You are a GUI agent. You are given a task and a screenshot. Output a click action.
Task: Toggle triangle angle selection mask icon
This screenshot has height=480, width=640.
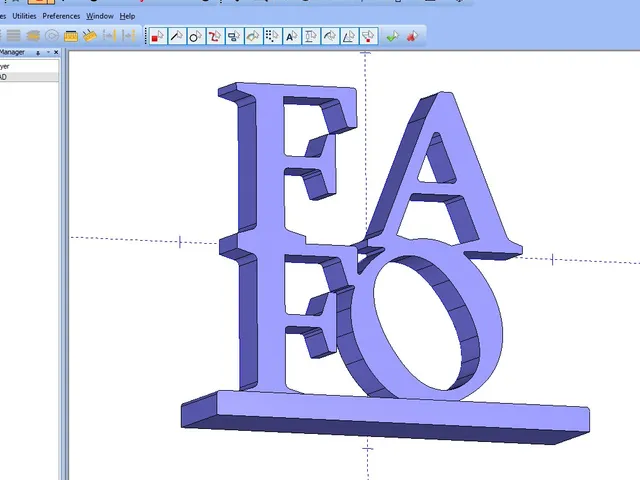(349, 36)
